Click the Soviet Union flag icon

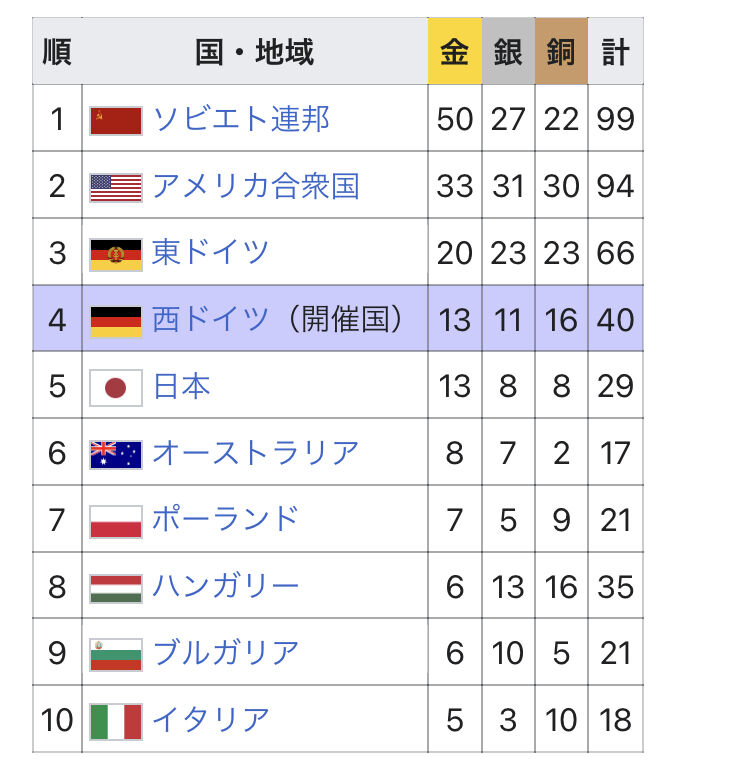click(x=116, y=120)
